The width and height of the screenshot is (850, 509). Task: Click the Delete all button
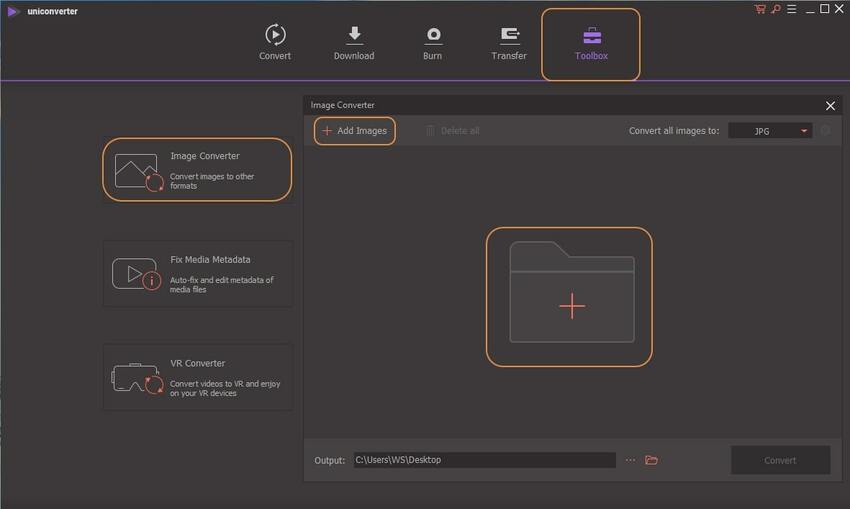452,131
